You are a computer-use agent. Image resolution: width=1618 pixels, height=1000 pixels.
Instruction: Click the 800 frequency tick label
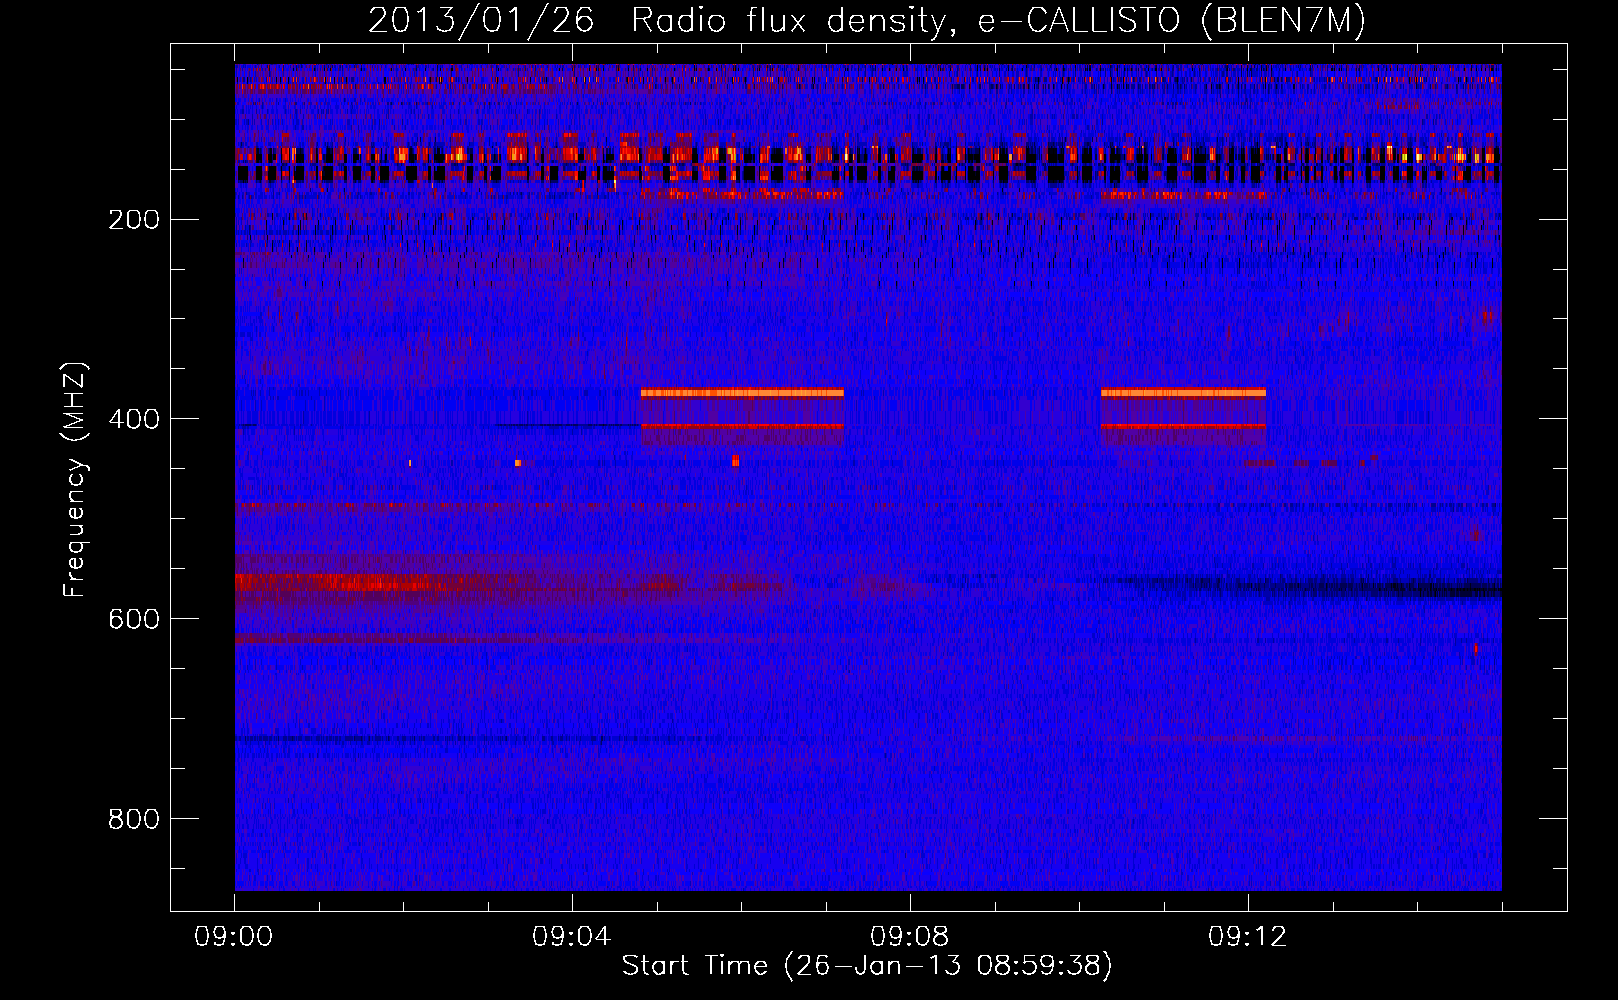(134, 819)
